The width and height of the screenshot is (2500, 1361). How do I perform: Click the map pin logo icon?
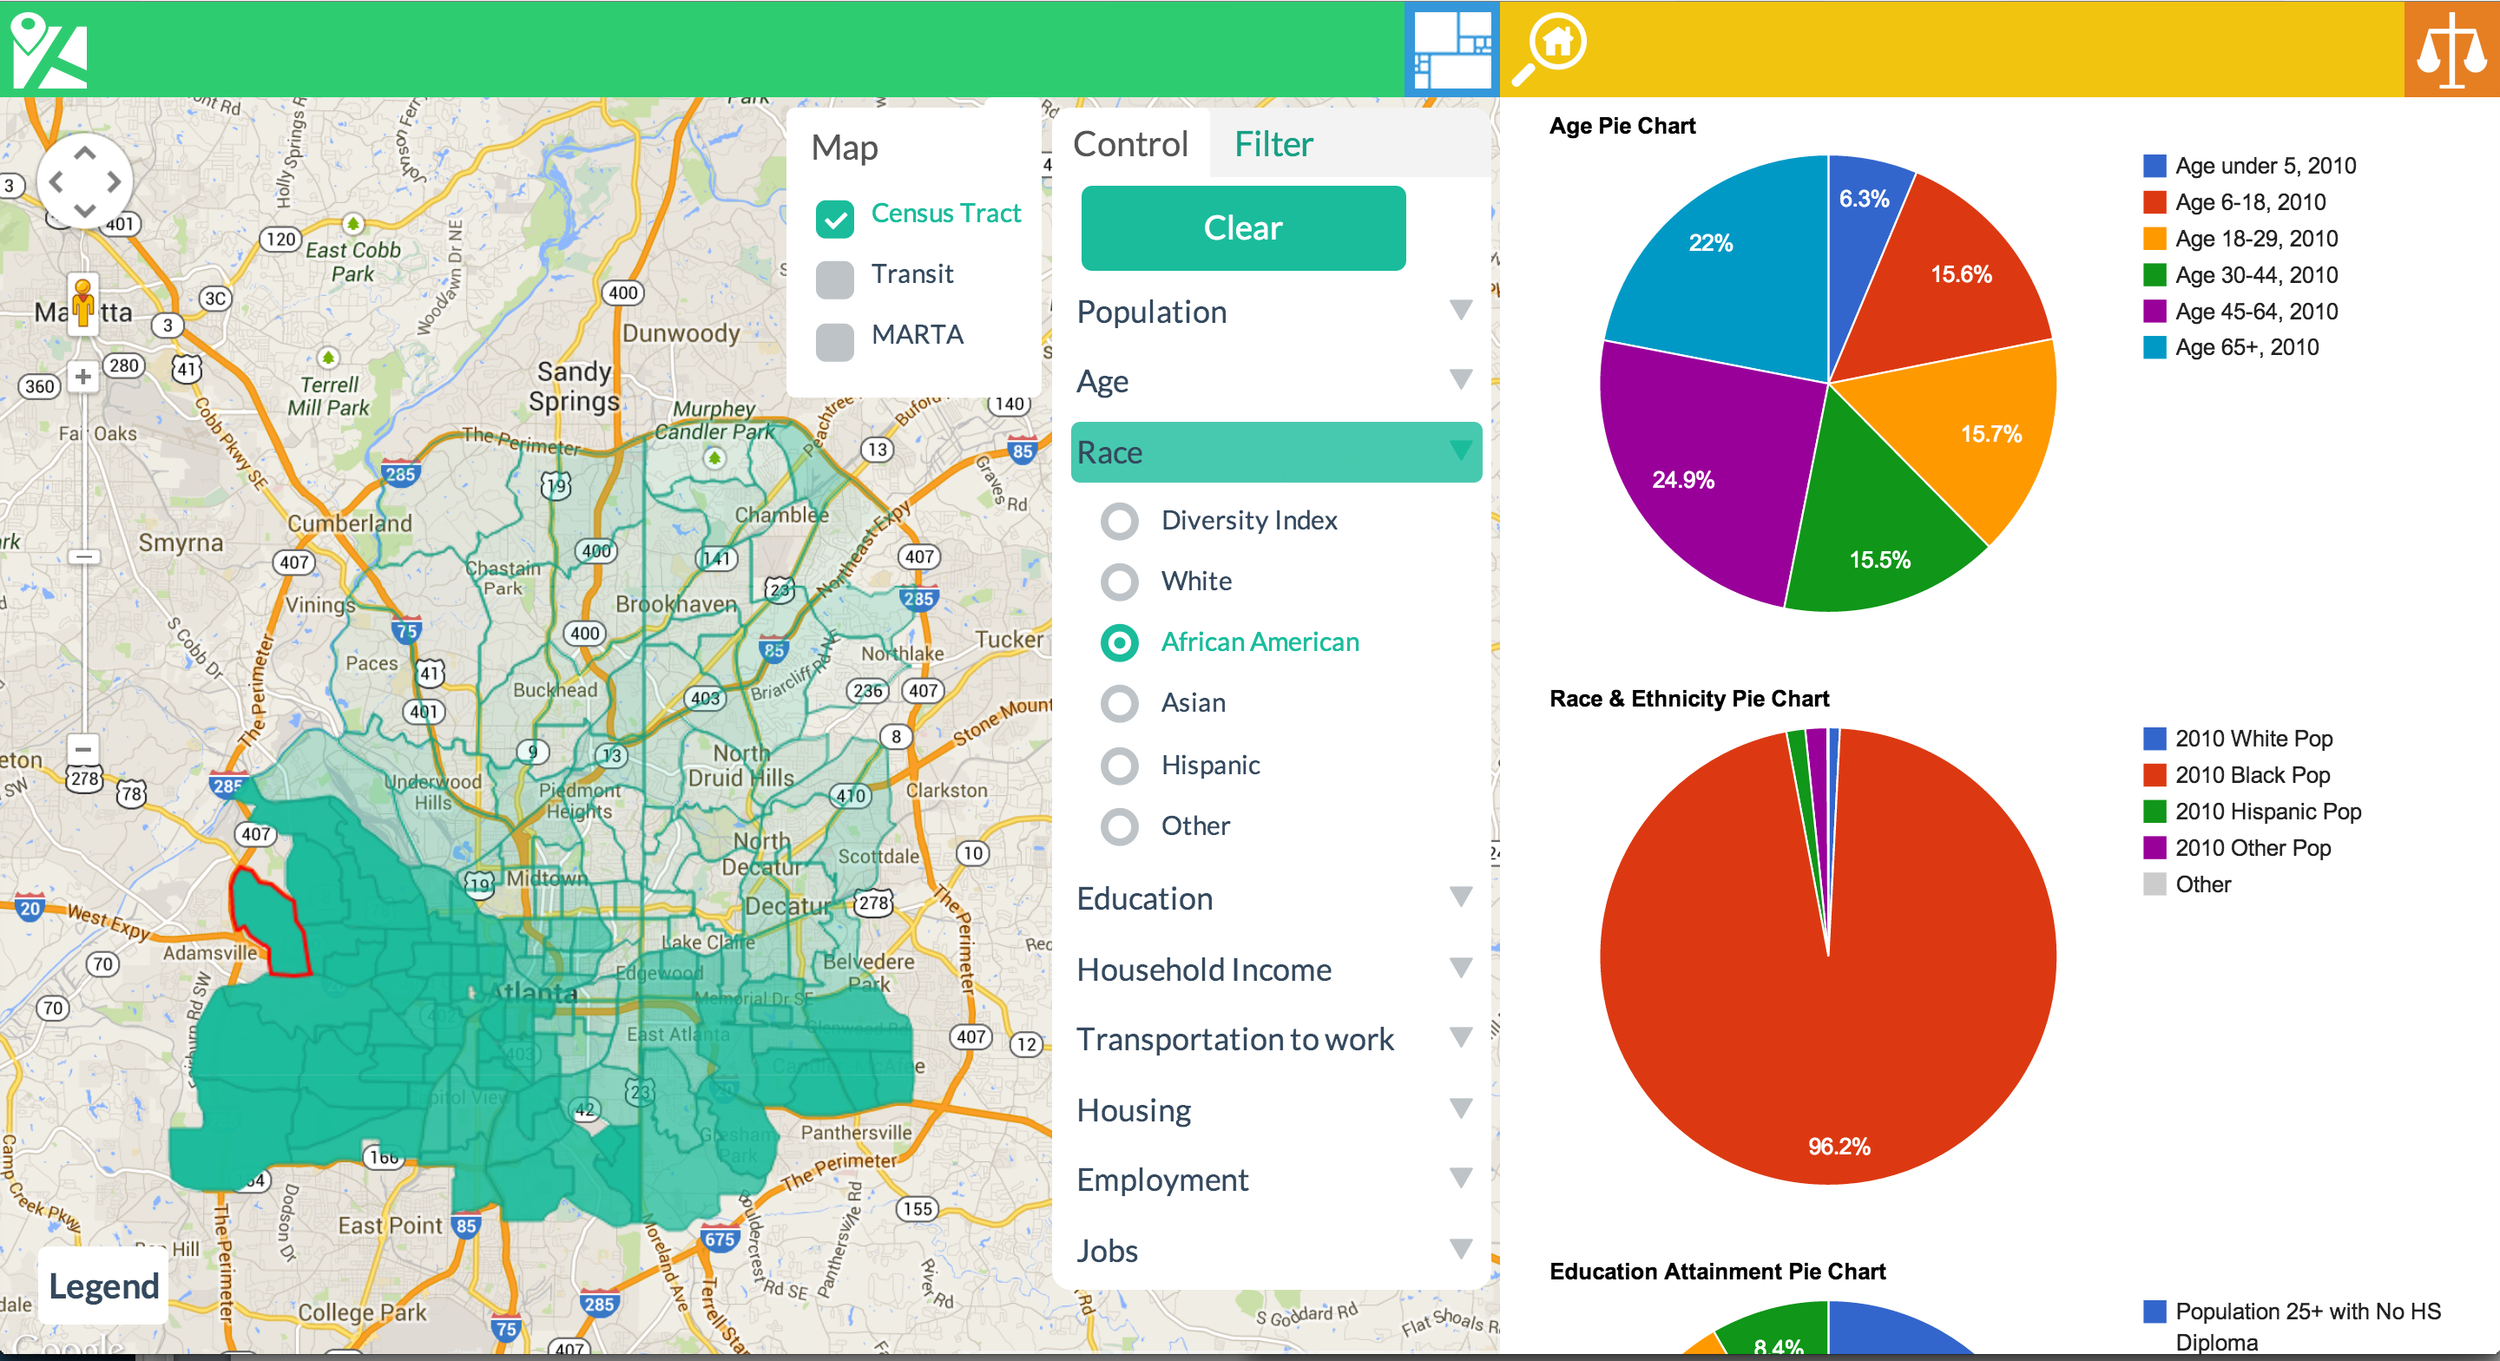click(49, 50)
